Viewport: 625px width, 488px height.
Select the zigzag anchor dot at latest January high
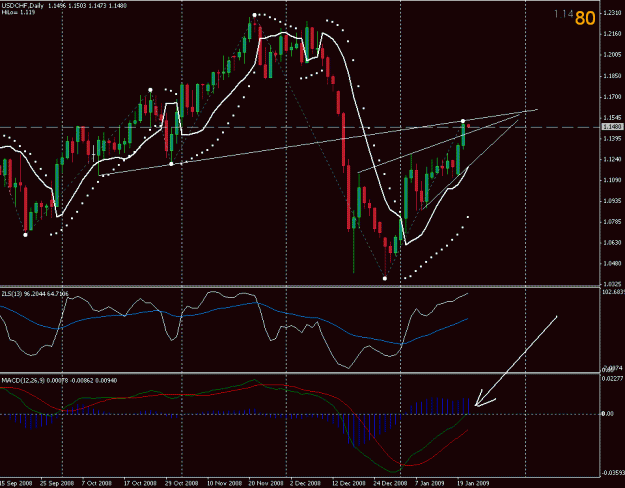463,121
